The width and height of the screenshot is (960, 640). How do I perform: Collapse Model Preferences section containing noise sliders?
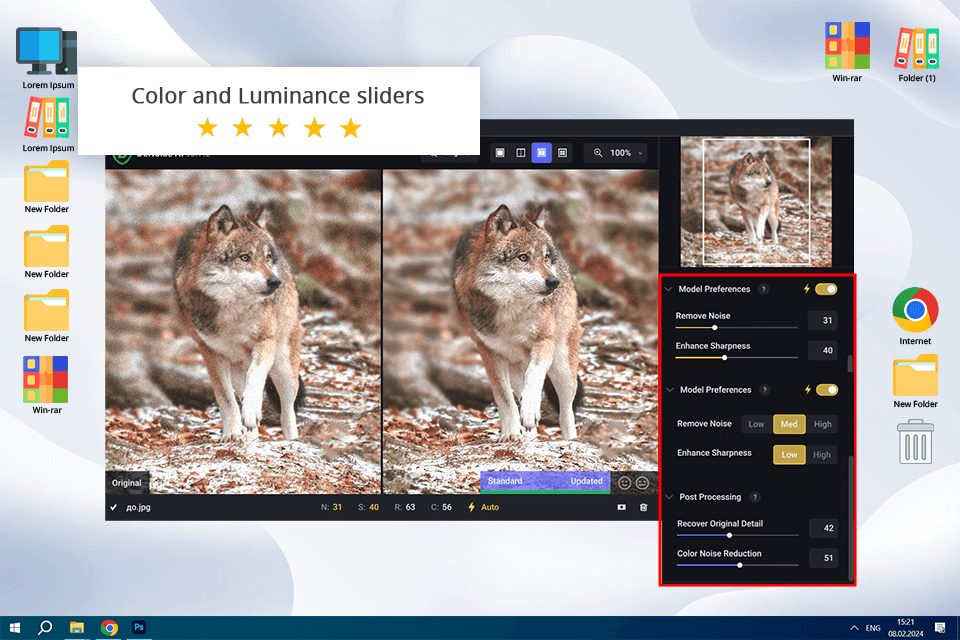(x=669, y=289)
